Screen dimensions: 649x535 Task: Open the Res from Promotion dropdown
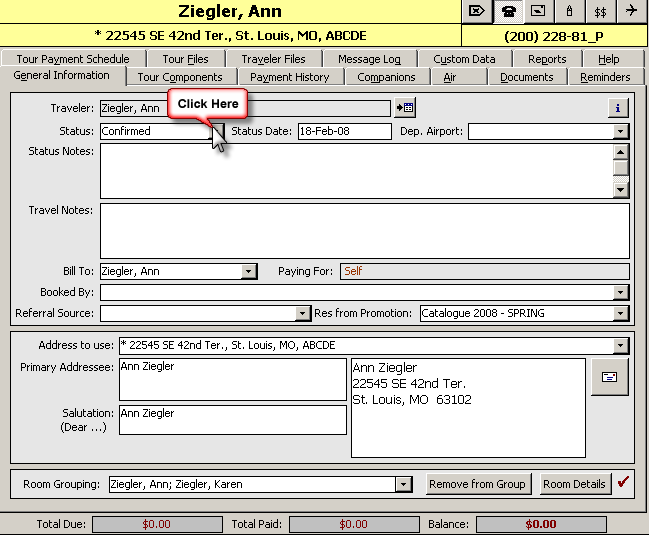click(621, 314)
